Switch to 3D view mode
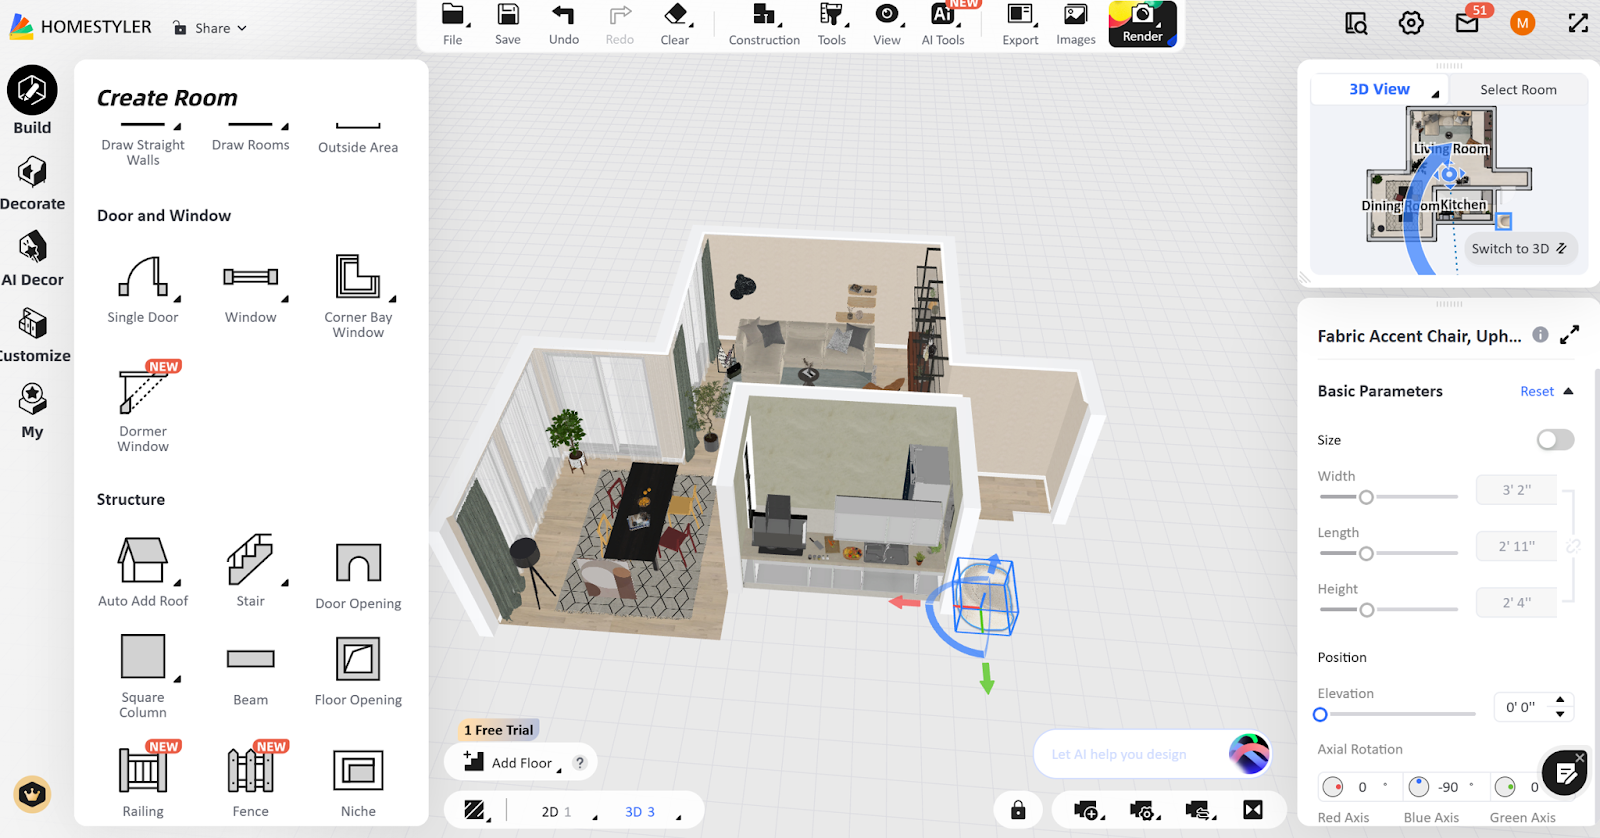1600x838 pixels. pos(640,812)
